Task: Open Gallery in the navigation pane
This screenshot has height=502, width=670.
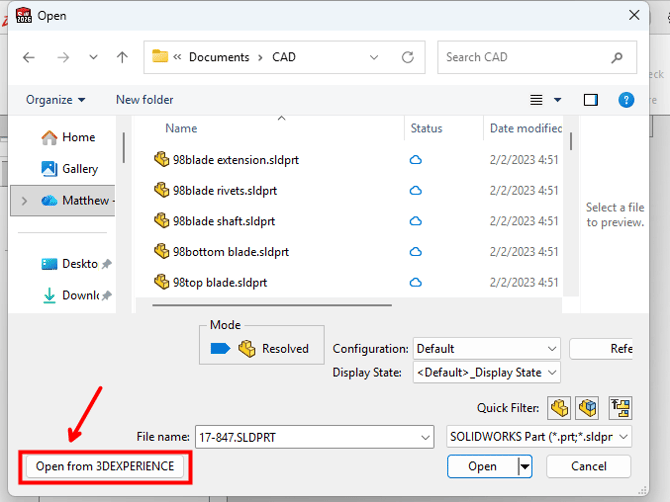Action: click(70, 169)
